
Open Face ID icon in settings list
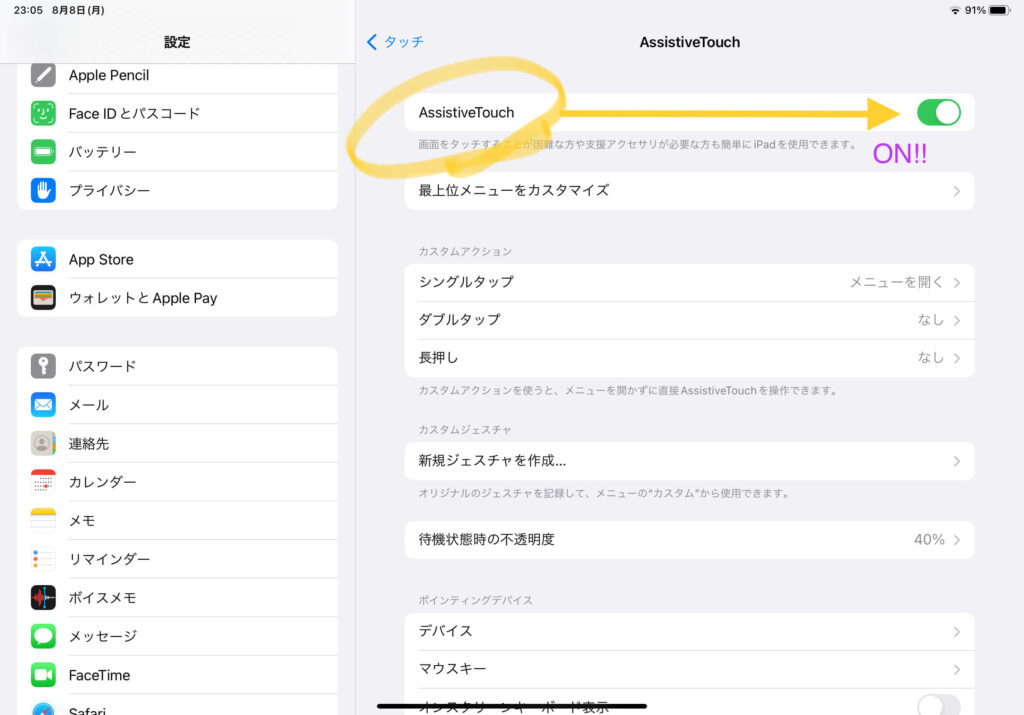pyautogui.click(x=43, y=113)
